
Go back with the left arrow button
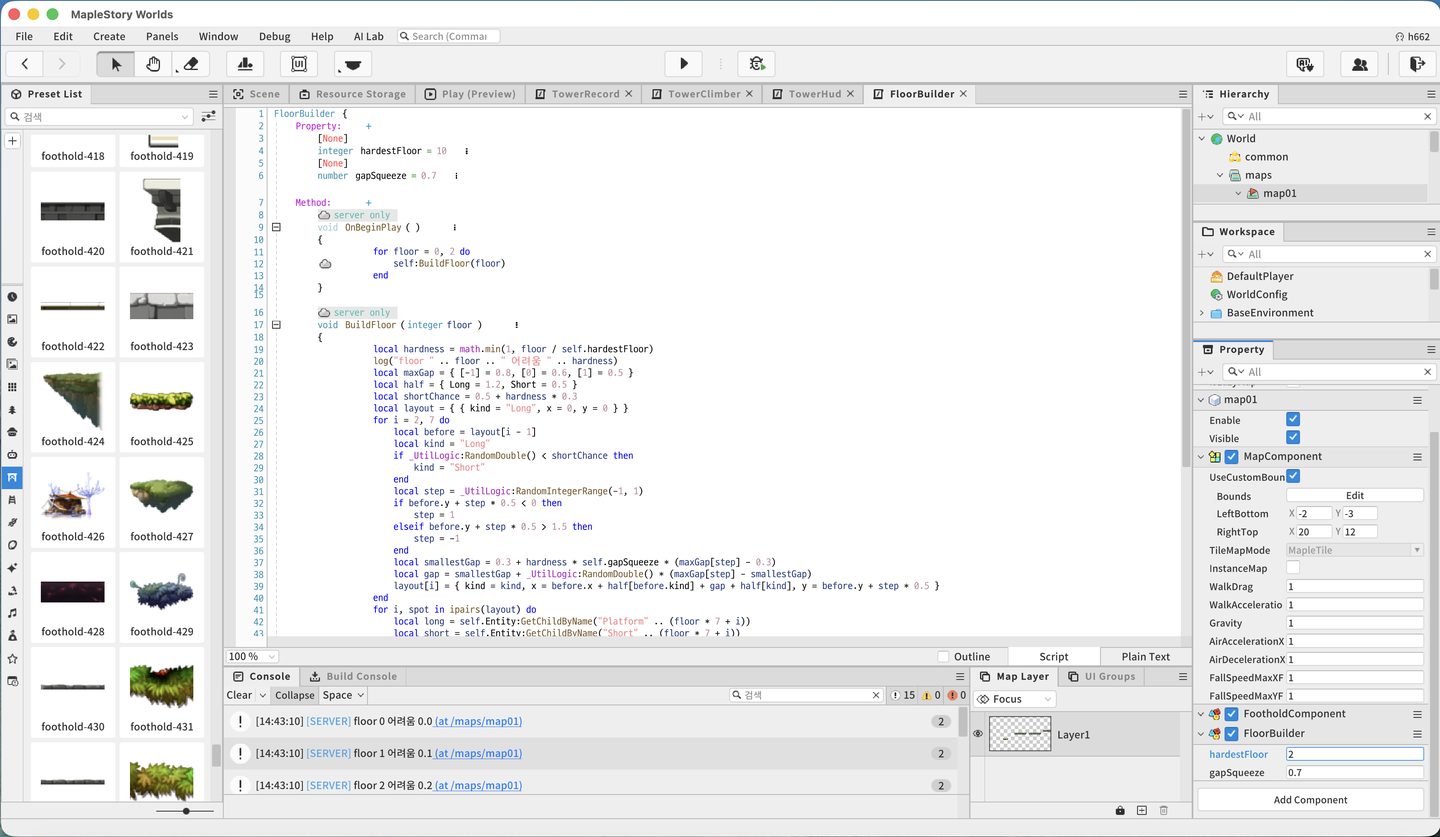[25, 64]
